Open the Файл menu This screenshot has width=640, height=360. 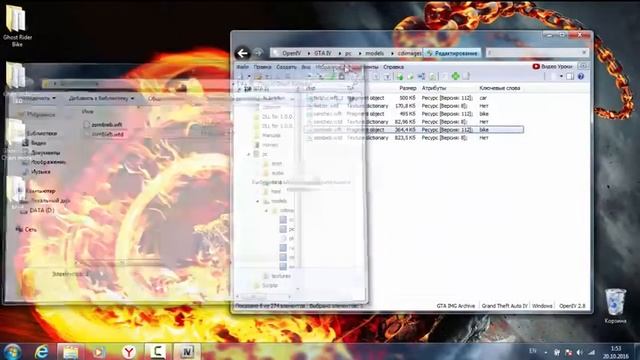click(x=242, y=67)
